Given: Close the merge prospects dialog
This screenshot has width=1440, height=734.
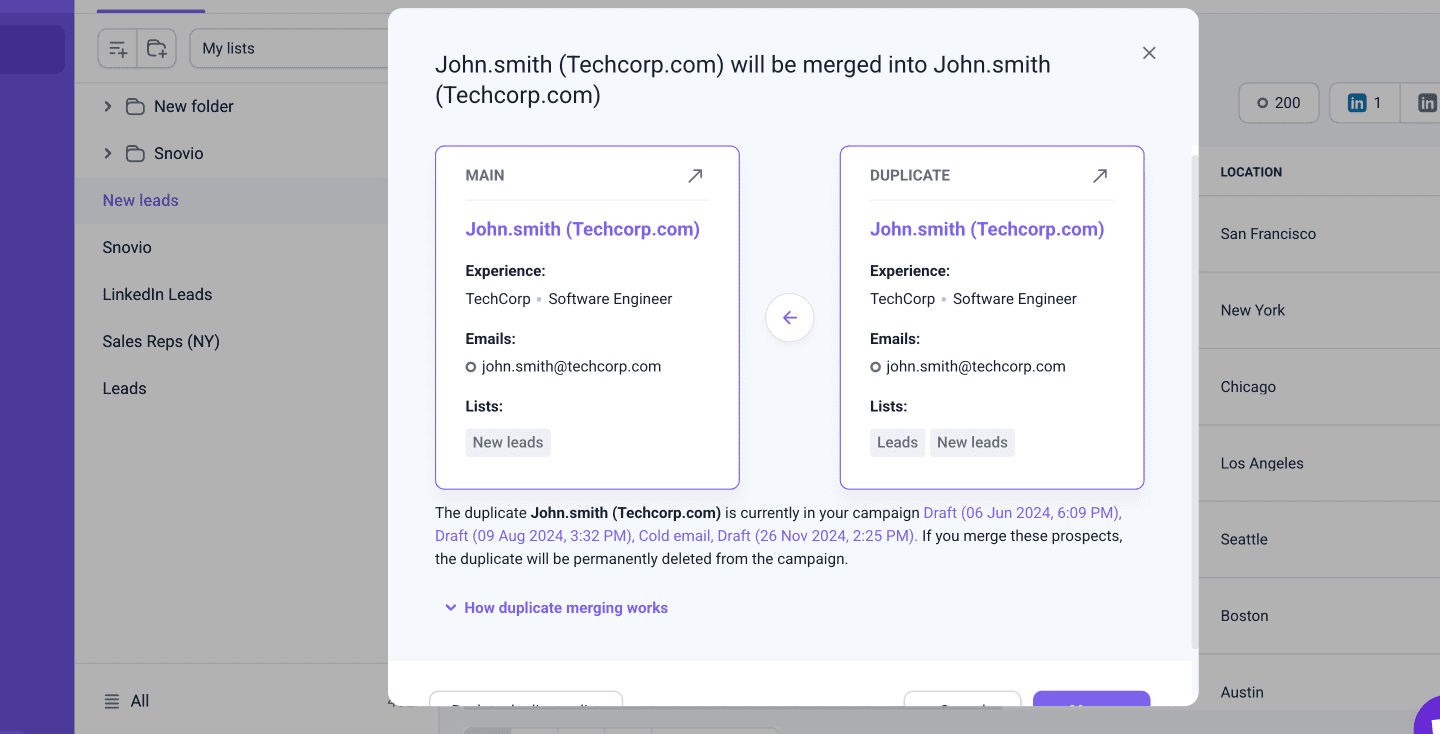Looking at the screenshot, I should click(1149, 53).
